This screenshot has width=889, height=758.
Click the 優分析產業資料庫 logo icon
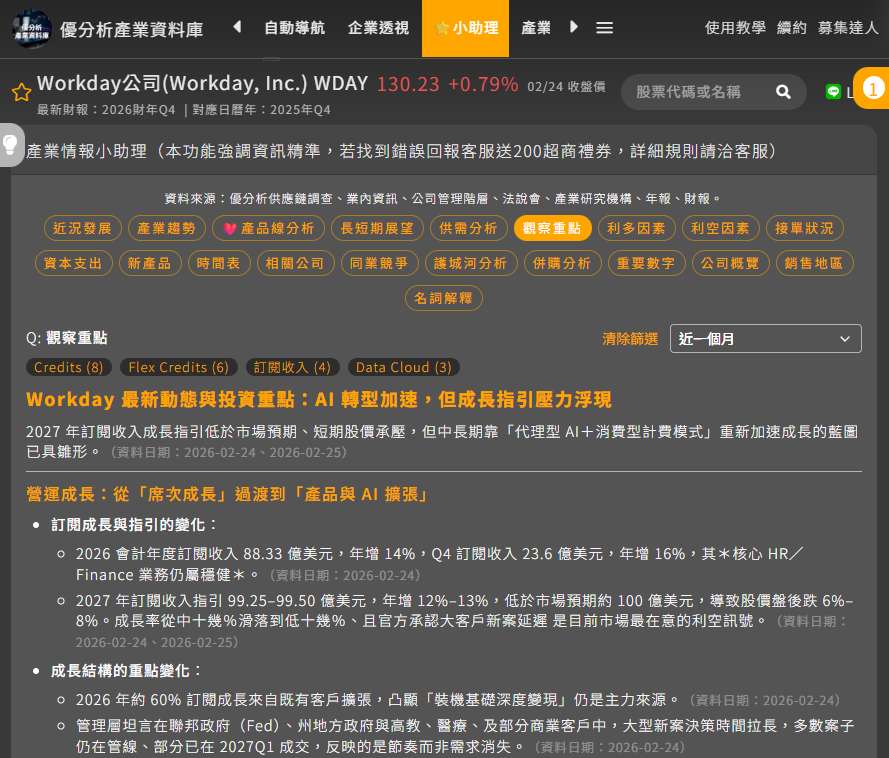[x=32, y=28]
